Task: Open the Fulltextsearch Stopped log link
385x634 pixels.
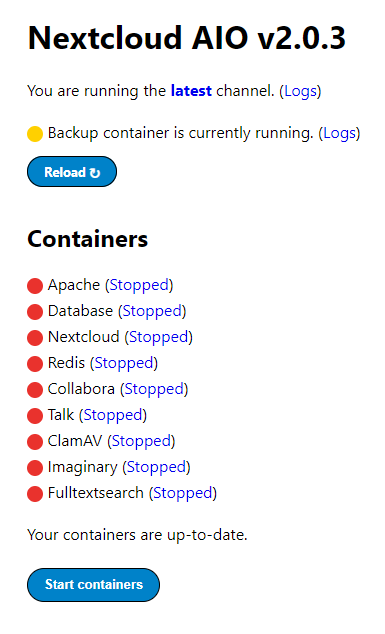Action: 183,493
